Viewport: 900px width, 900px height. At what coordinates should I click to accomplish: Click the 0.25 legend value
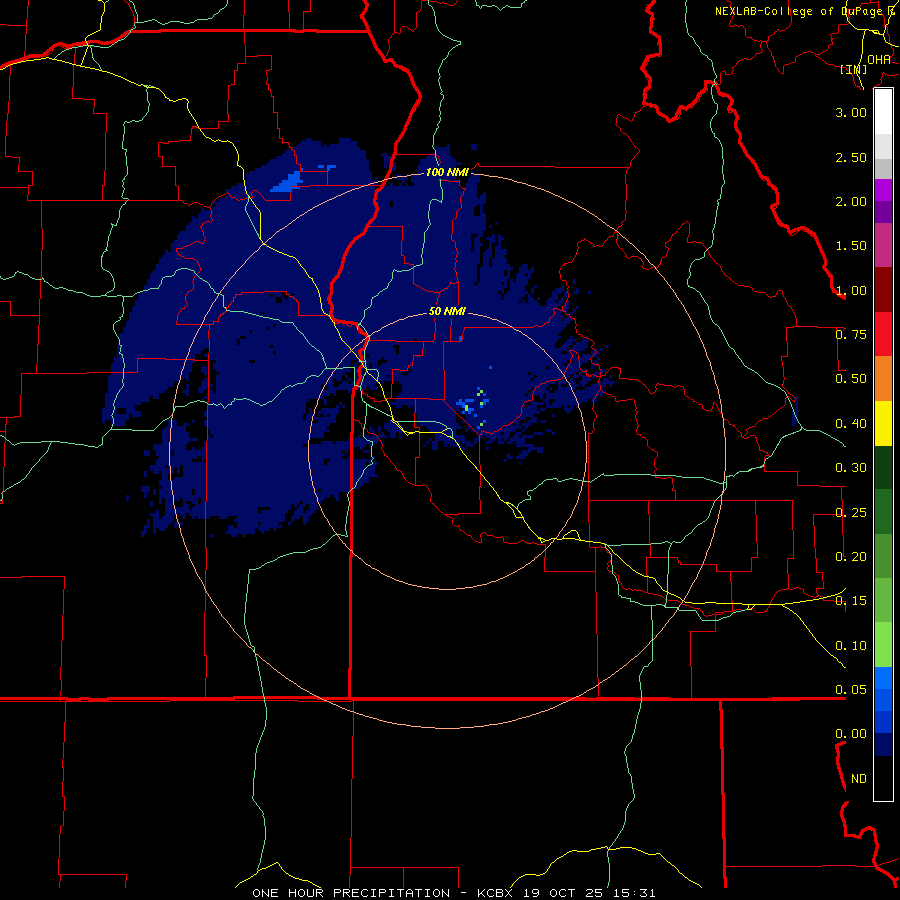pos(851,513)
